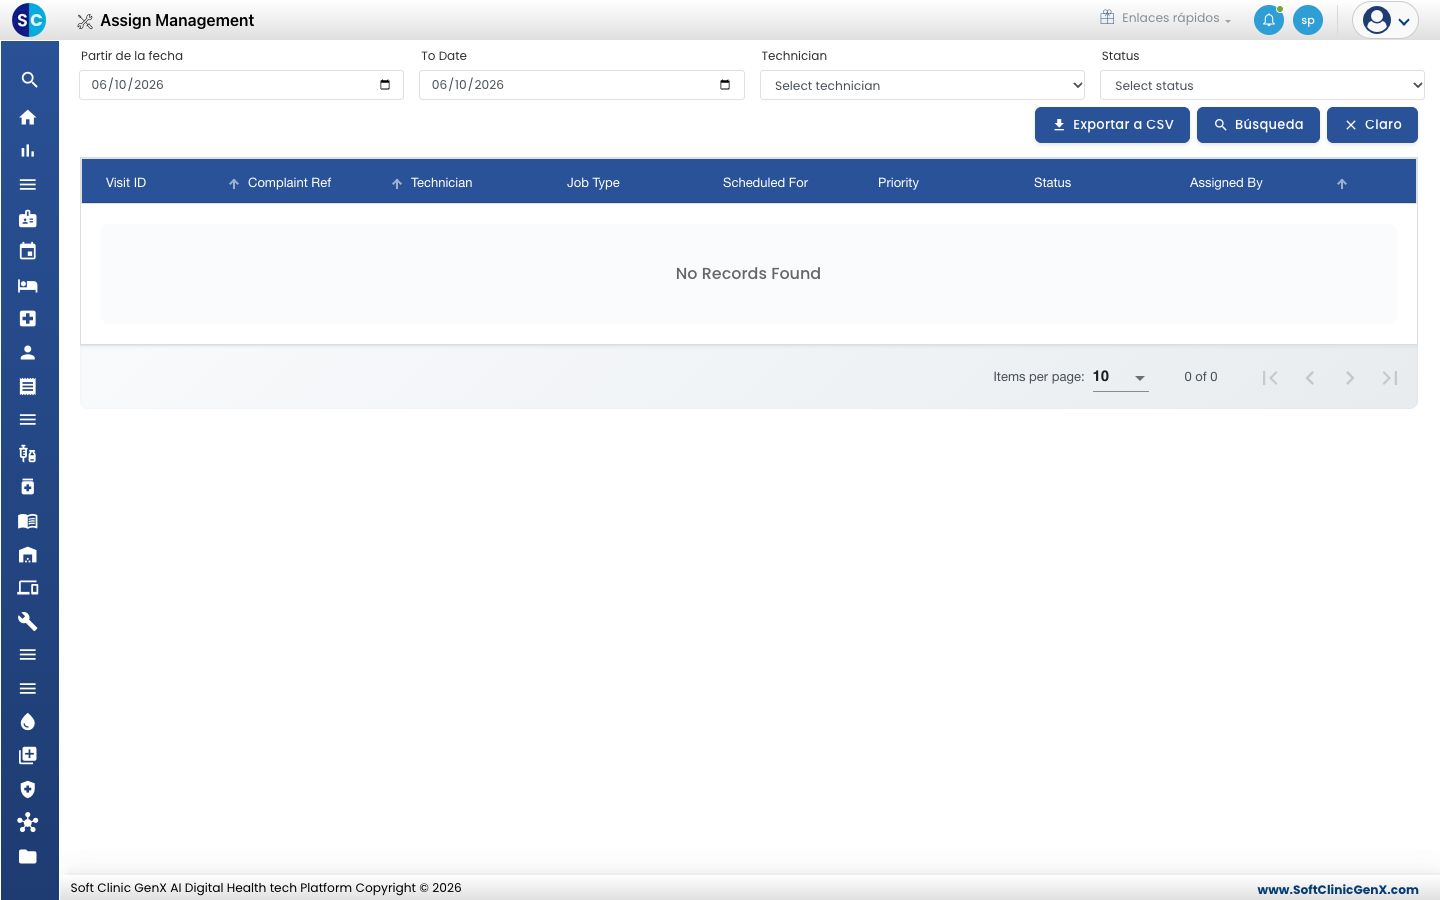Open the medicine vials sidebar icon
The width and height of the screenshot is (1440, 900).
pos(28,454)
